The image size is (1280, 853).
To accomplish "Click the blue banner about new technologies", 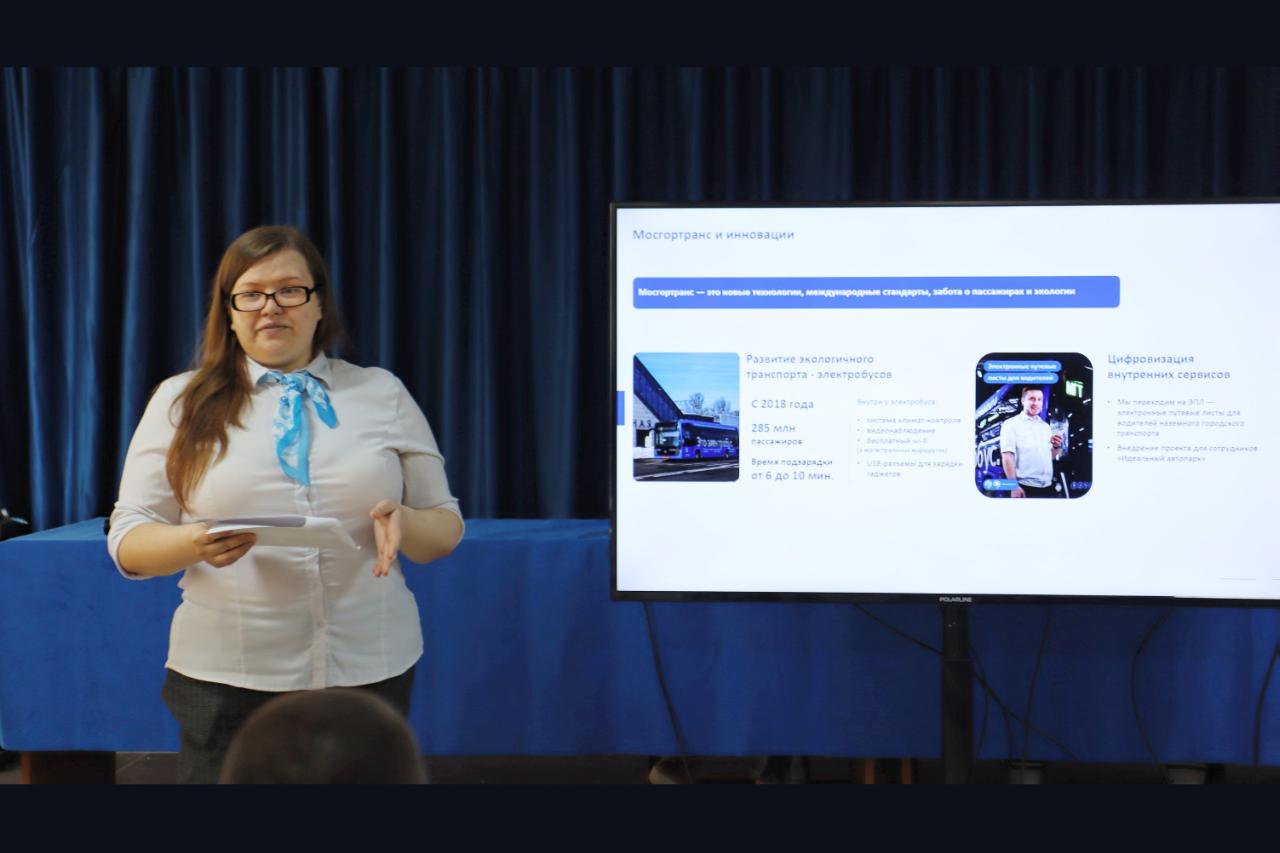I will (876, 292).
